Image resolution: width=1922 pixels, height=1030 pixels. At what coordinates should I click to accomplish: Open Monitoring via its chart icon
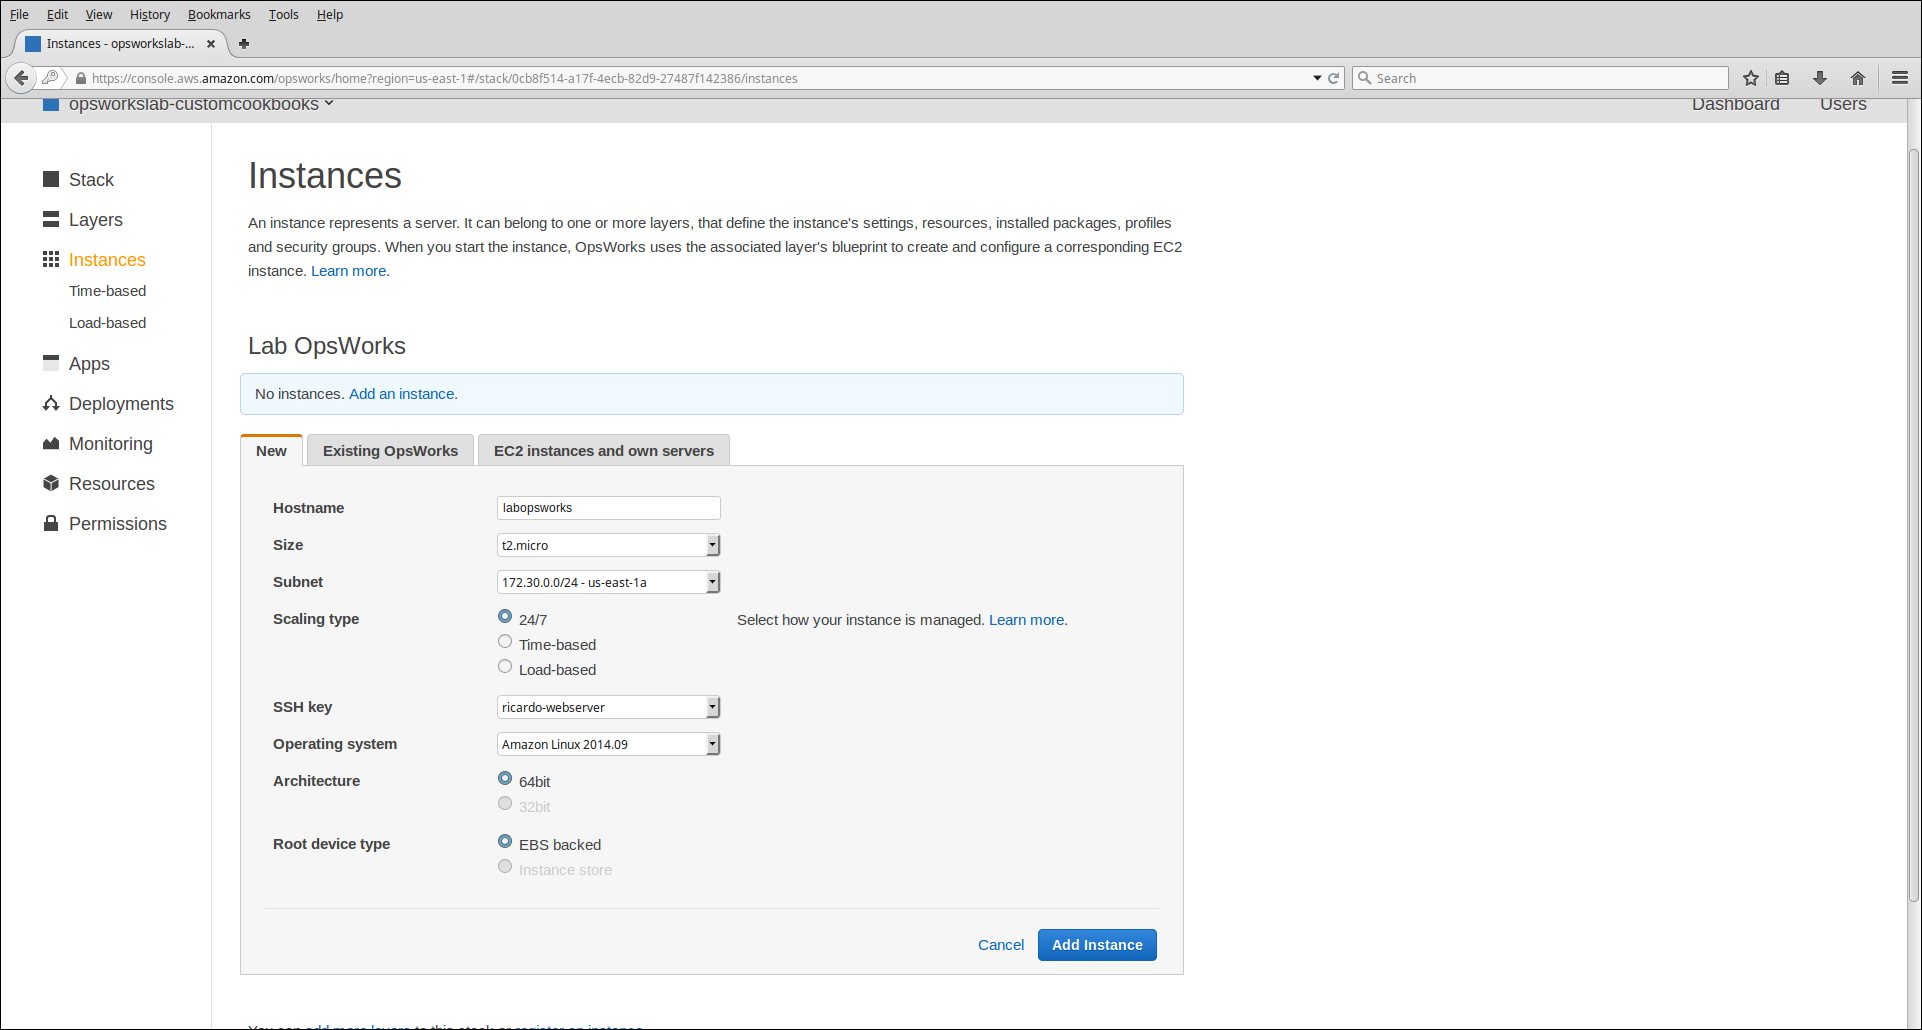(x=51, y=443)
